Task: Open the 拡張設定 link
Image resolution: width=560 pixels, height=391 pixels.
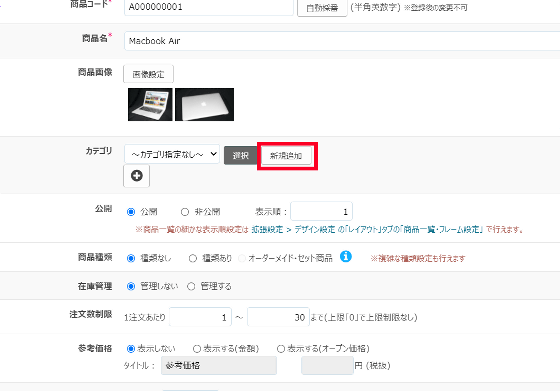Action: [267, 230]
